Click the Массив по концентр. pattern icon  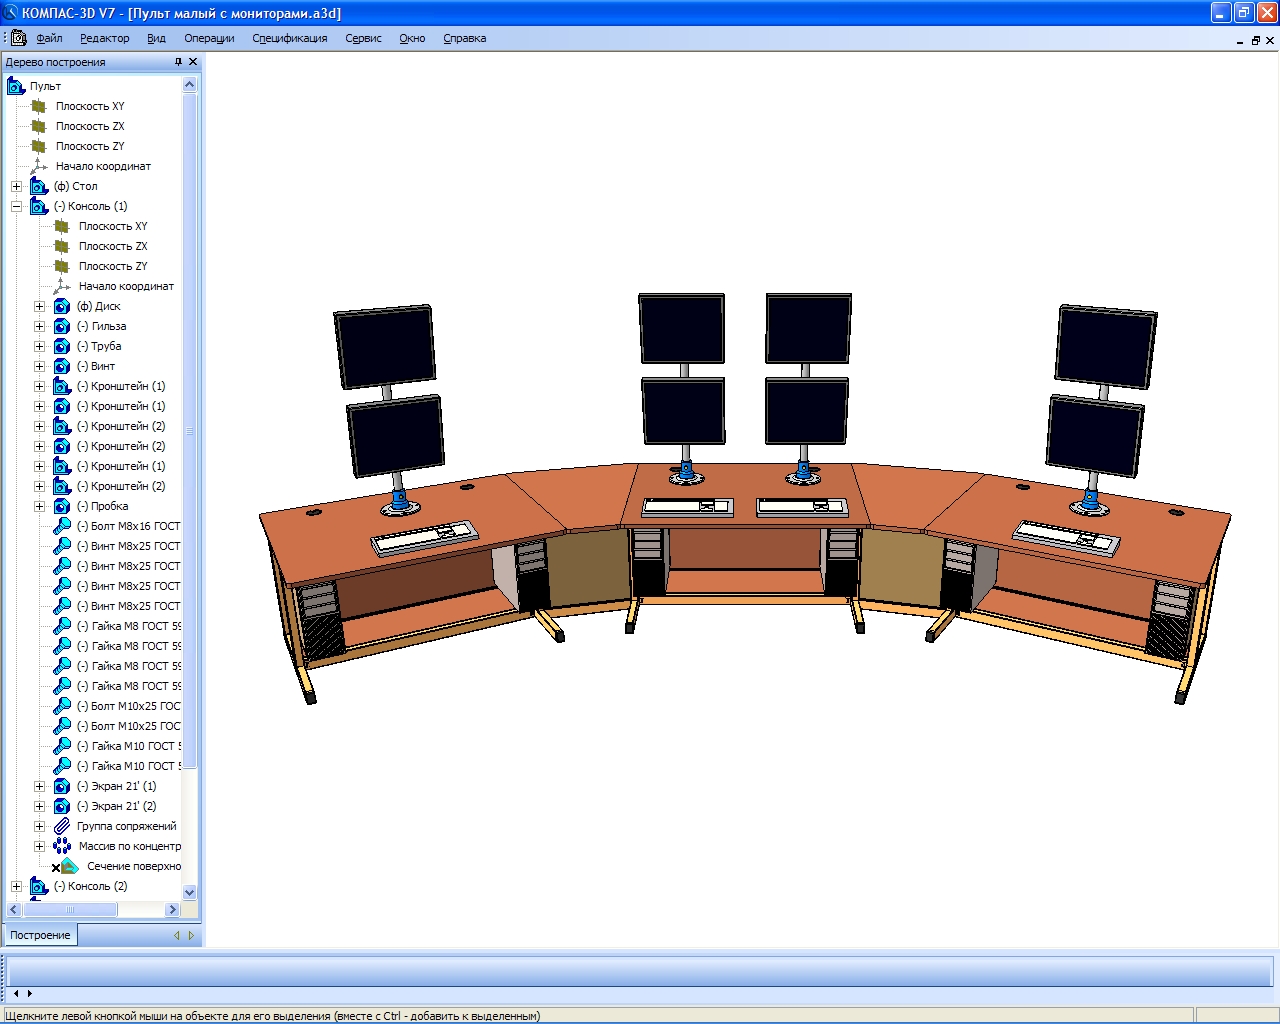(62, 846)
